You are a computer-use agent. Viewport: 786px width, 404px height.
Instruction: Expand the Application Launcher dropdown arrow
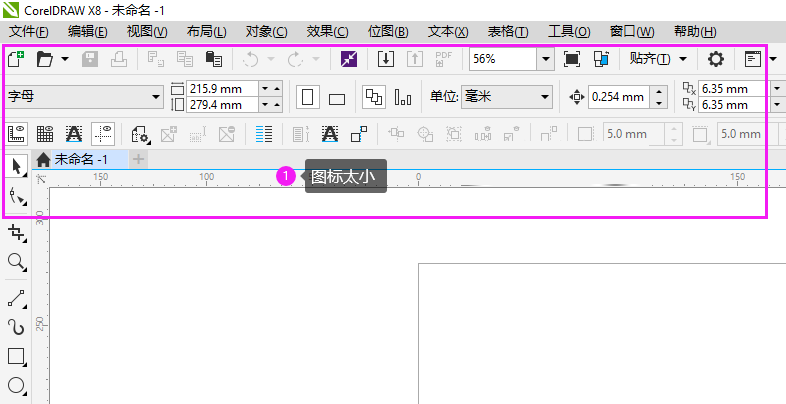pos(772,59)
